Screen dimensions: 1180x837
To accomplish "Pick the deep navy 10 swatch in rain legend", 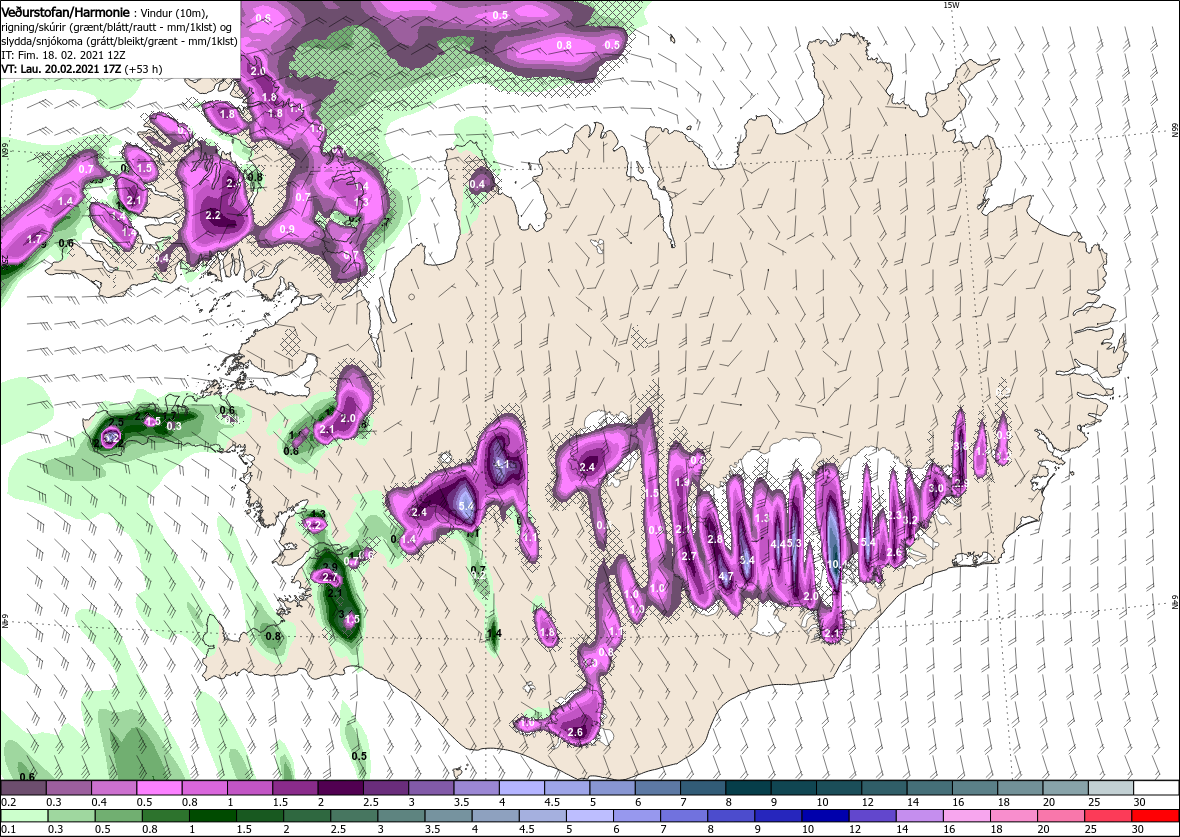I will 825,816.
